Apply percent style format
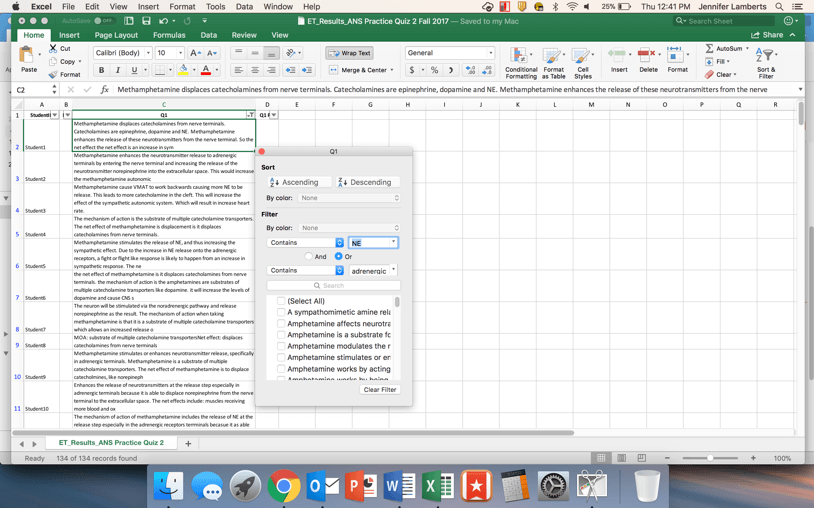814x508 pixels. pos(435,70)
